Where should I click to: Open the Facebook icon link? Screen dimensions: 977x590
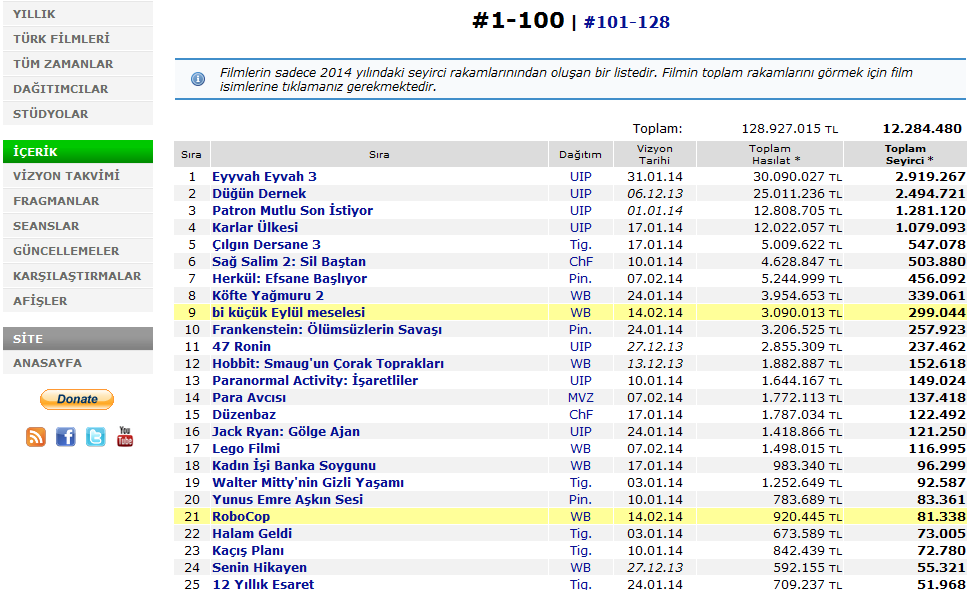point(66,437)
